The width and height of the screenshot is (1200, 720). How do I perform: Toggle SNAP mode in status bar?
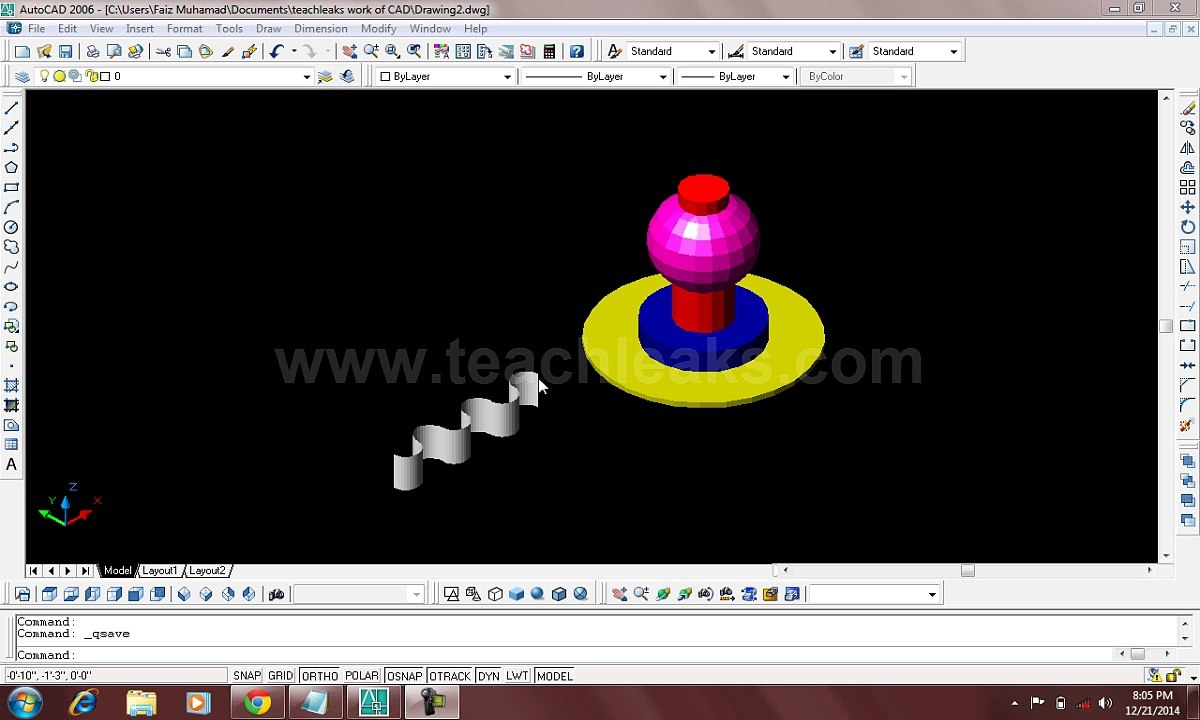click(247, 676)
